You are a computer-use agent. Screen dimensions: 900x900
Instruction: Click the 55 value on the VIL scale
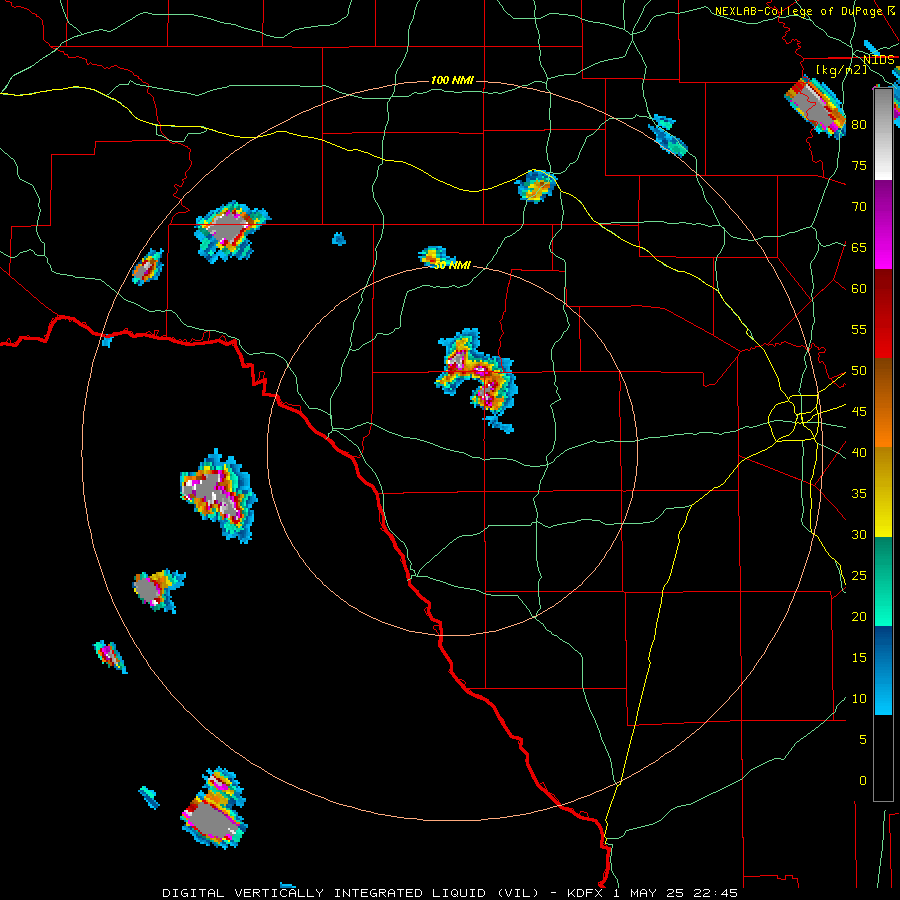(x=859, y=329)
